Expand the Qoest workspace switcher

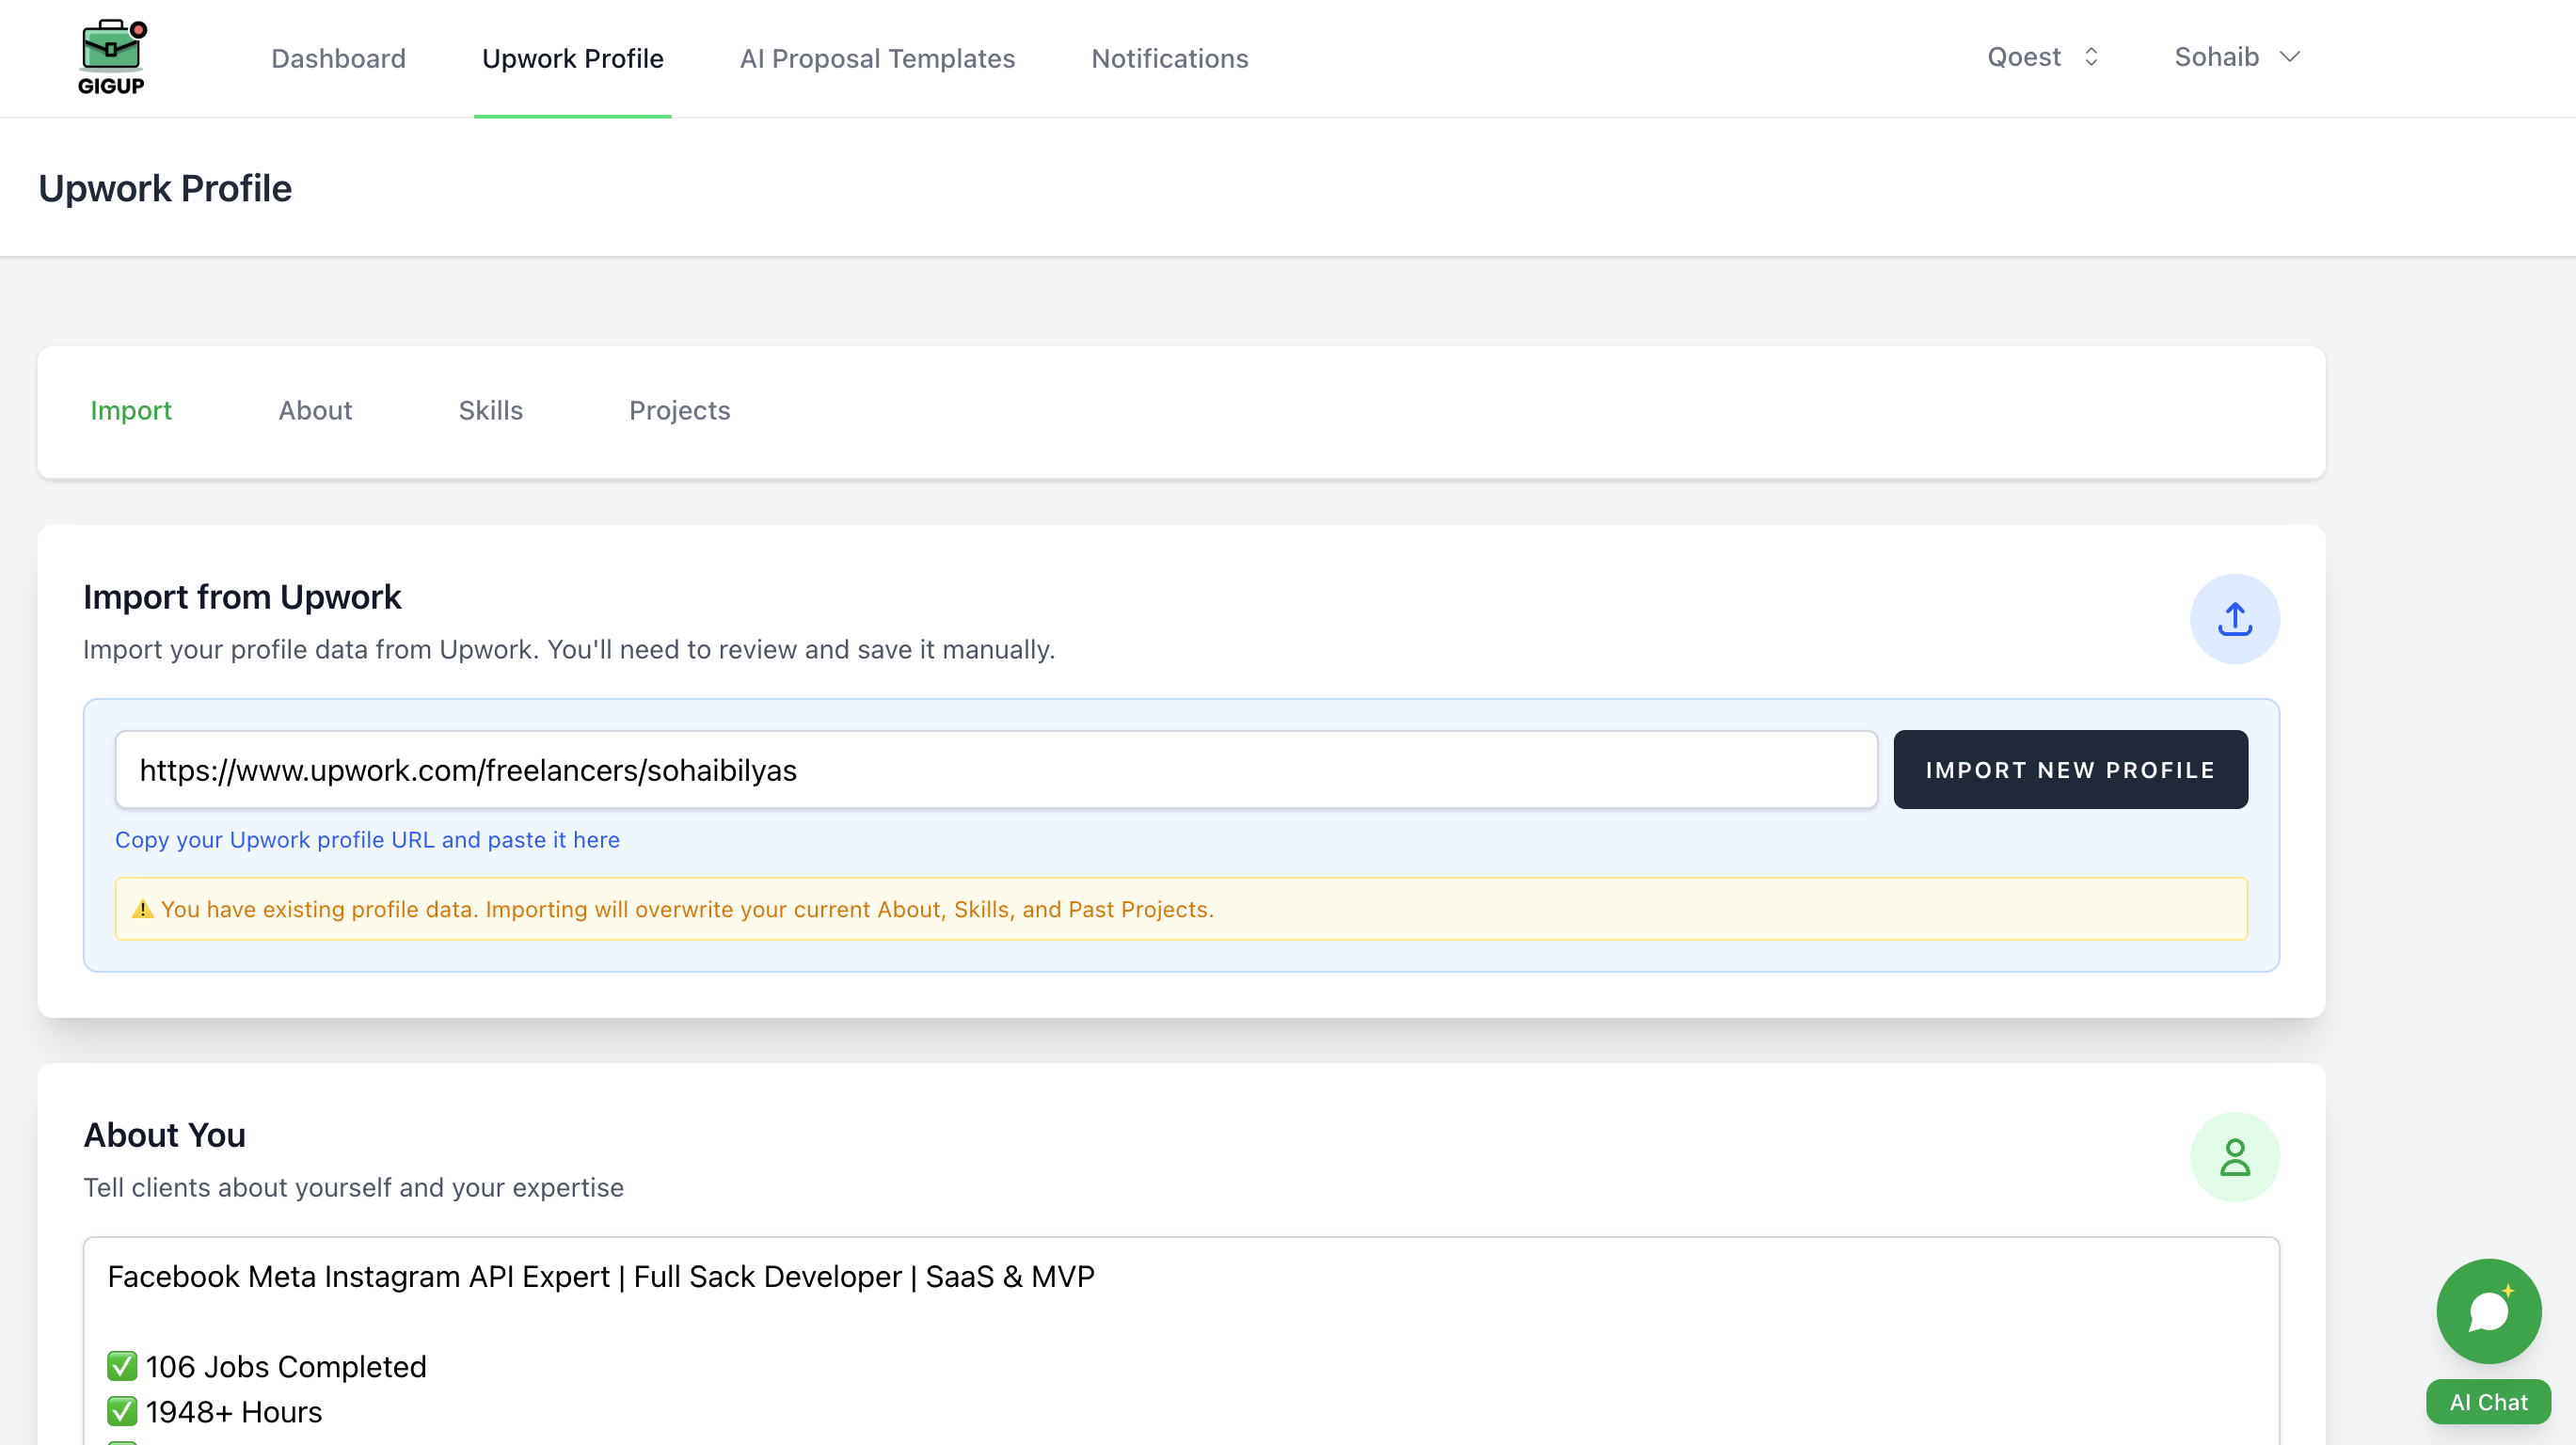point(2042,57)
